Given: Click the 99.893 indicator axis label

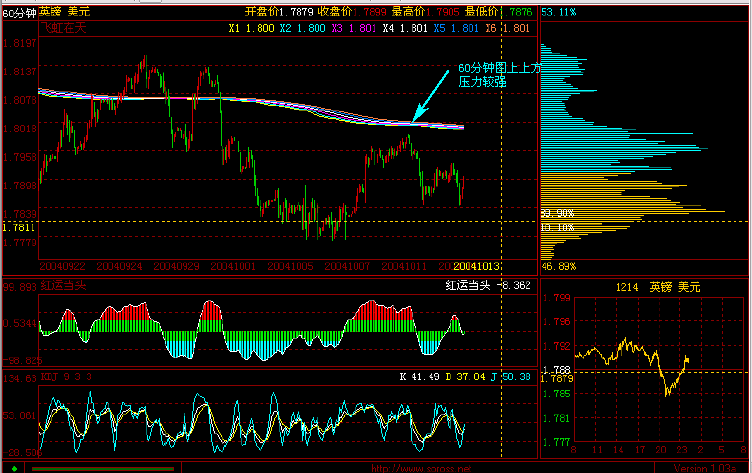Looking at the screenshot, I should [x=20, y=287].
